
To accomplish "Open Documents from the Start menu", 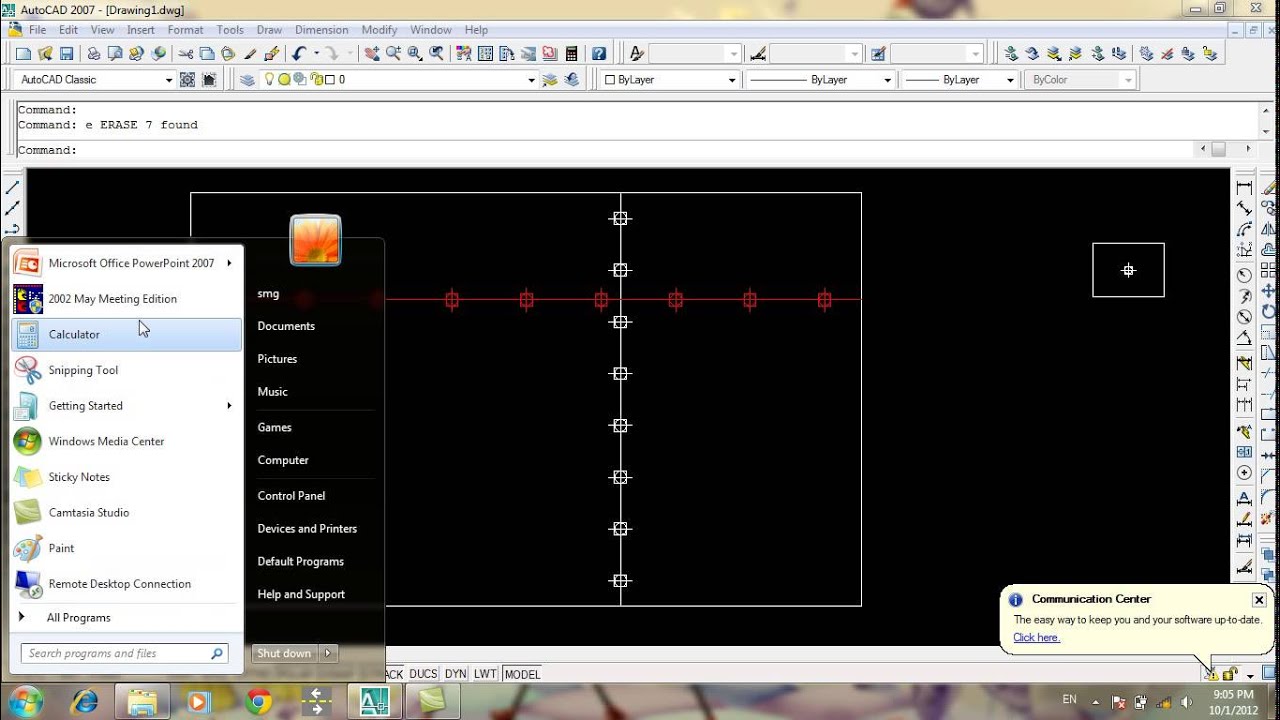I will 286,326.
